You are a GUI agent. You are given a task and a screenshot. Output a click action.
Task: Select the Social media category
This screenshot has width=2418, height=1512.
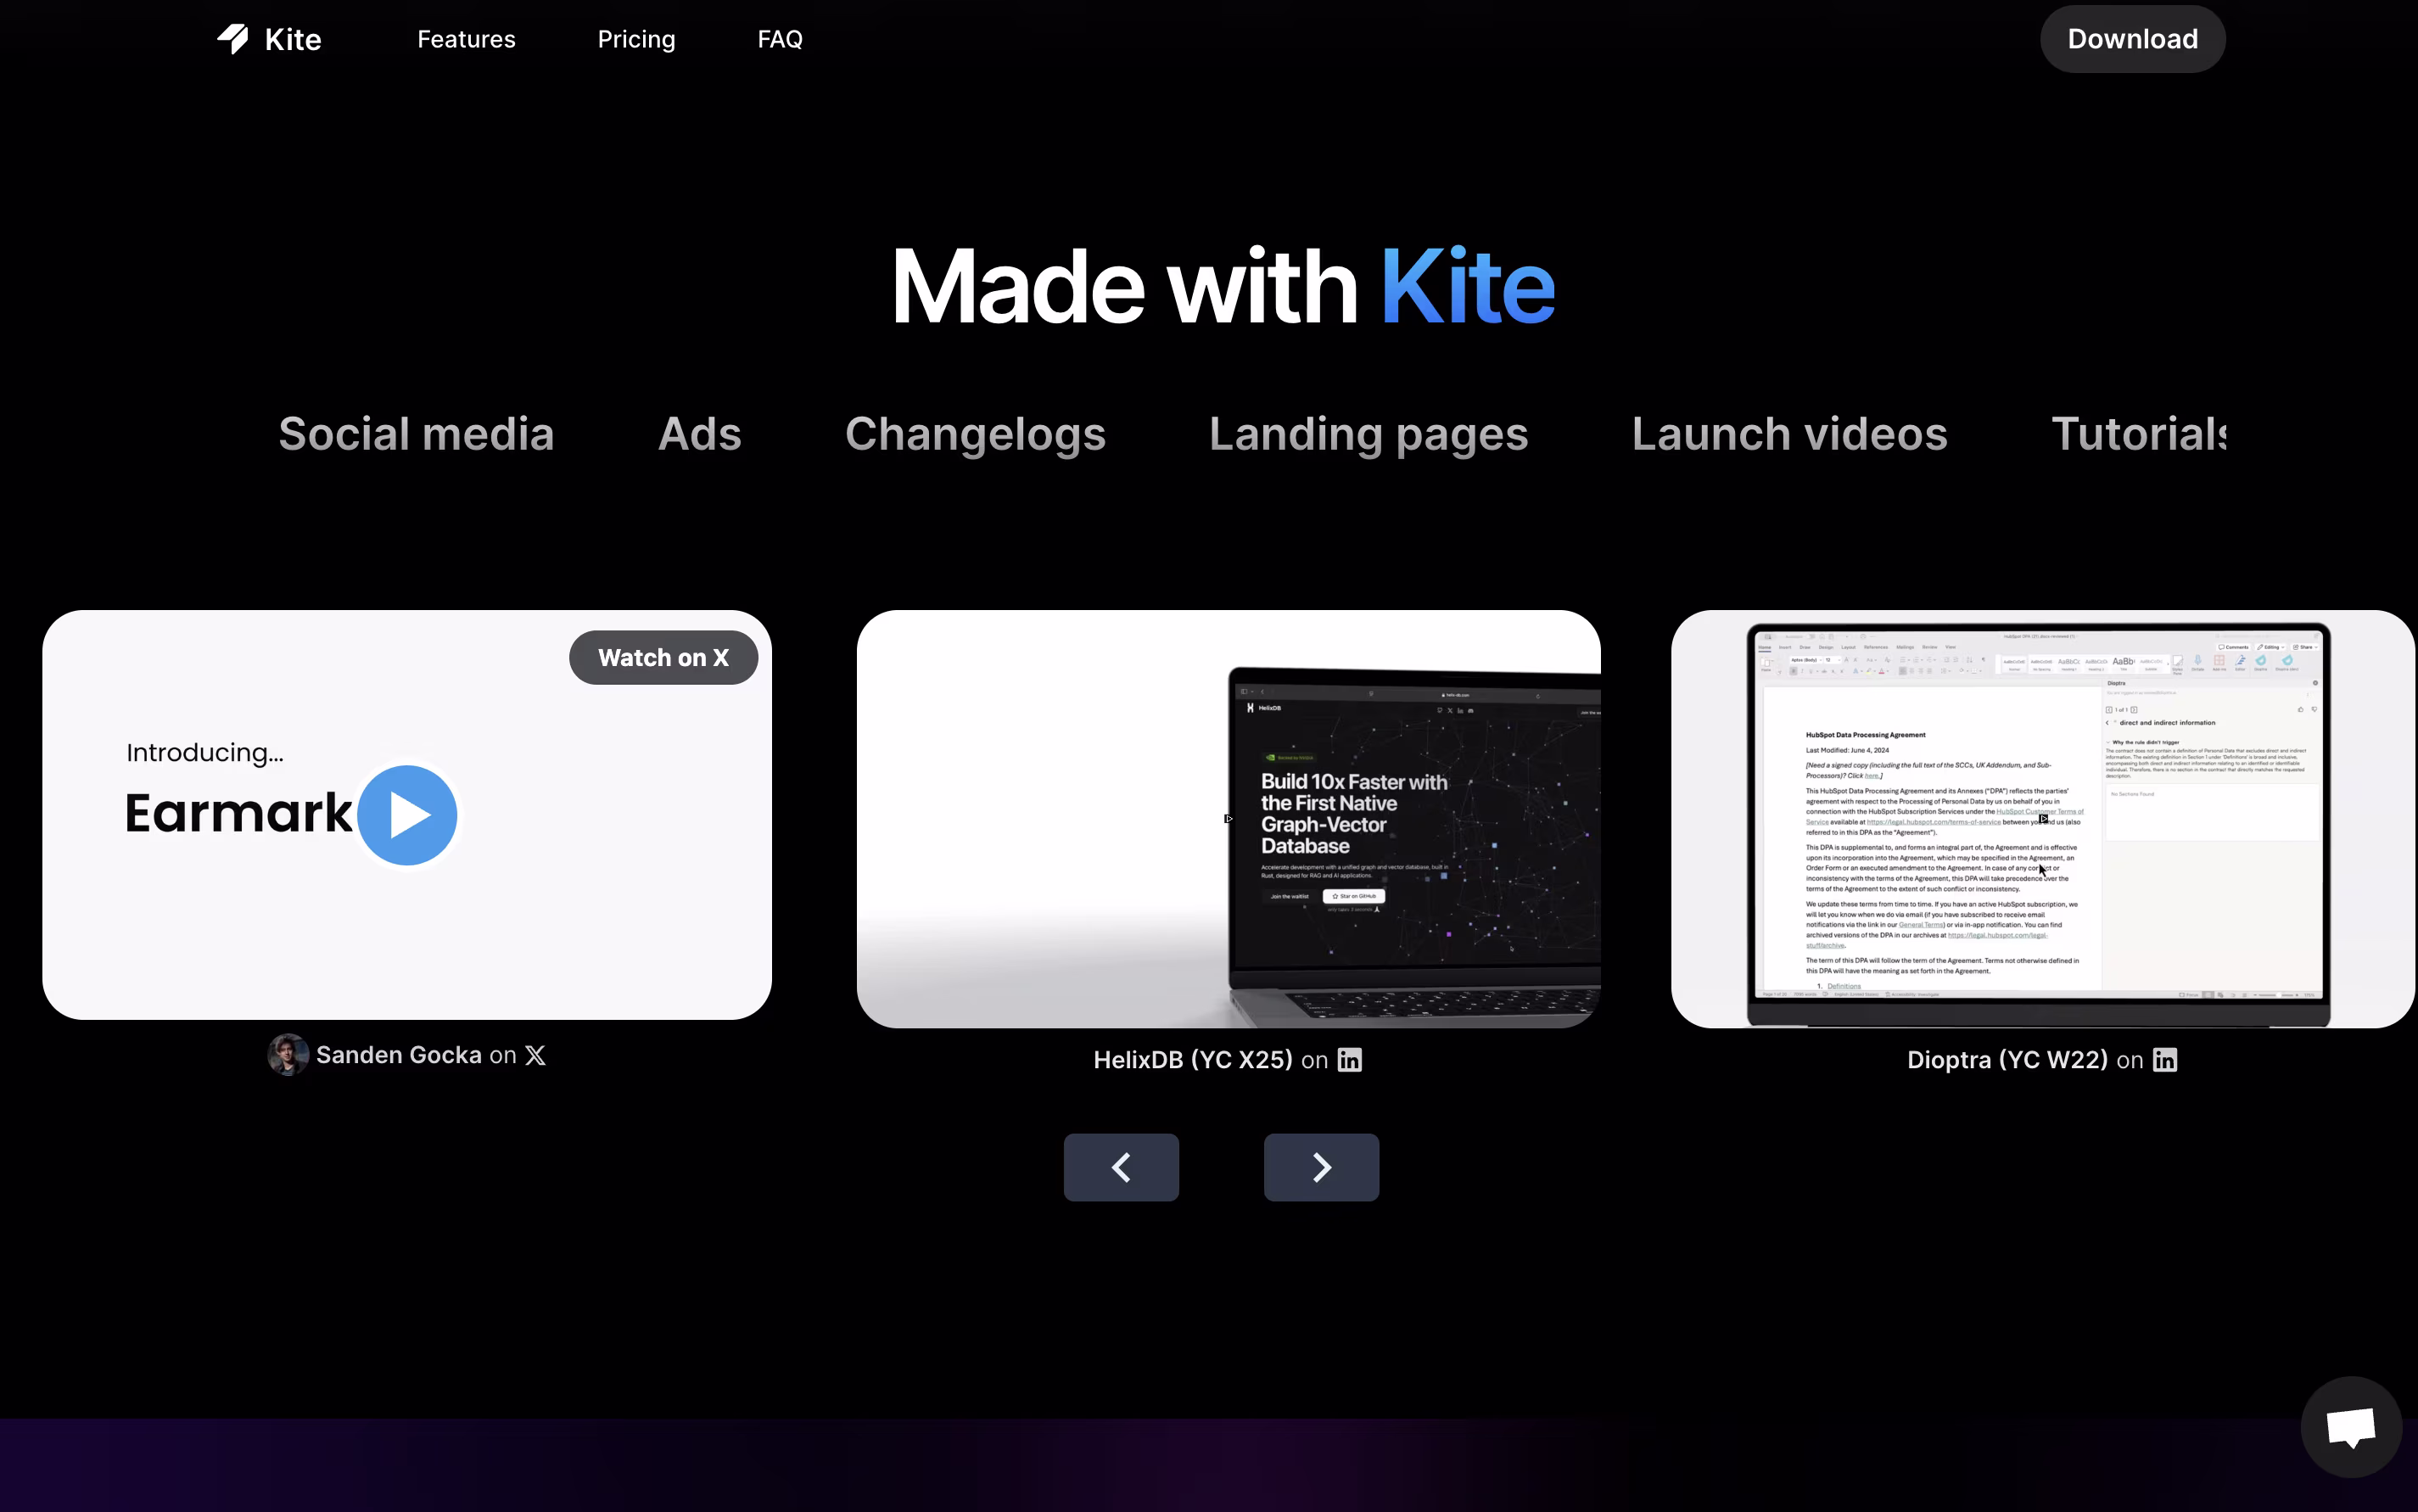pyautogui.click(x=416, y=434)
